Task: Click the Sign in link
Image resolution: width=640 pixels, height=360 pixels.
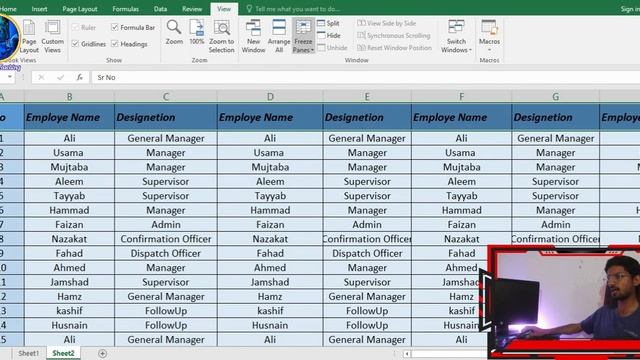Action: 630,9
